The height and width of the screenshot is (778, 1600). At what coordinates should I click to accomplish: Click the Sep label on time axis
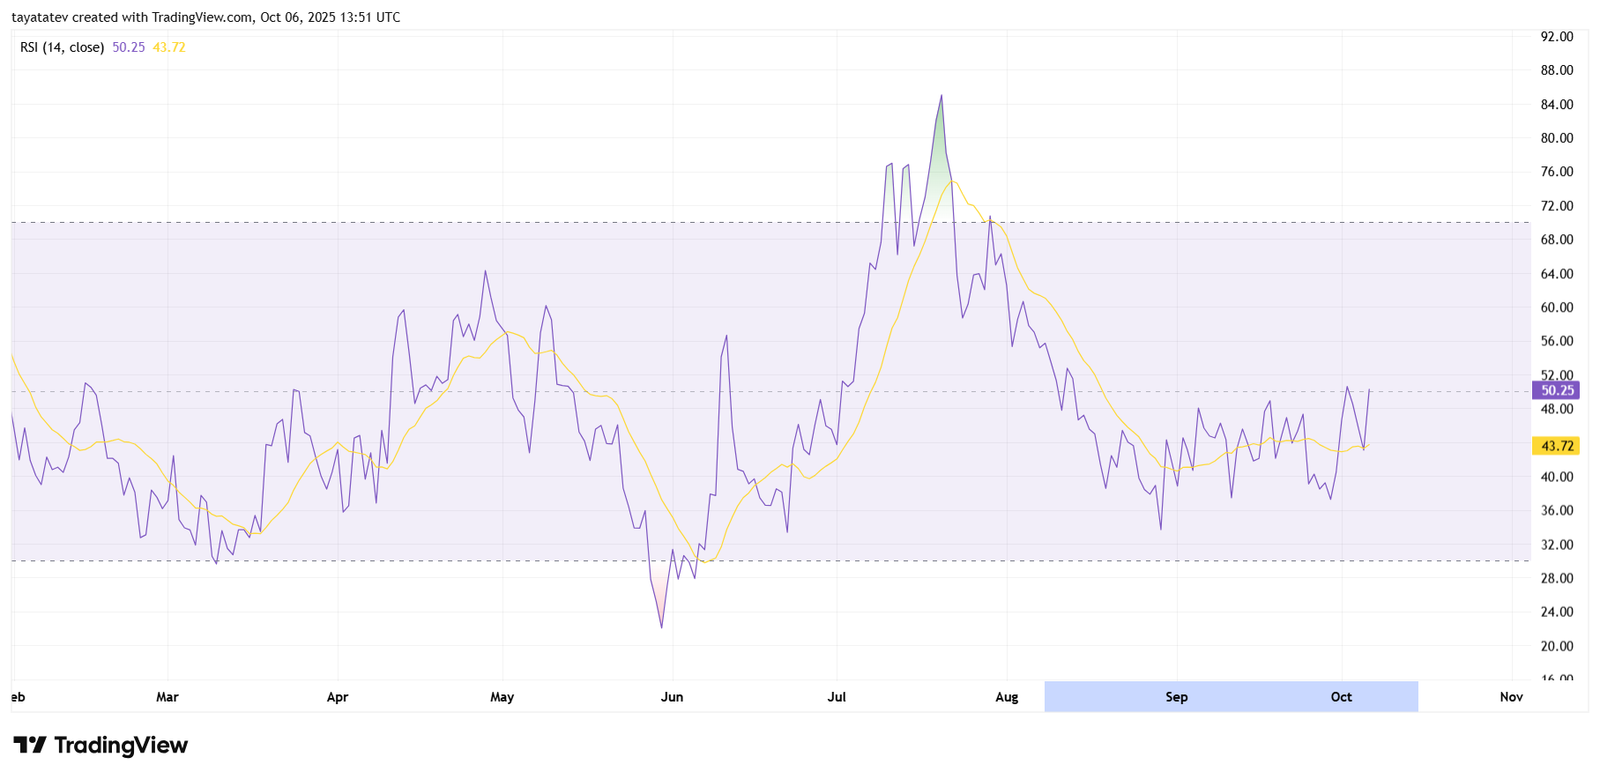point(1177,697)
